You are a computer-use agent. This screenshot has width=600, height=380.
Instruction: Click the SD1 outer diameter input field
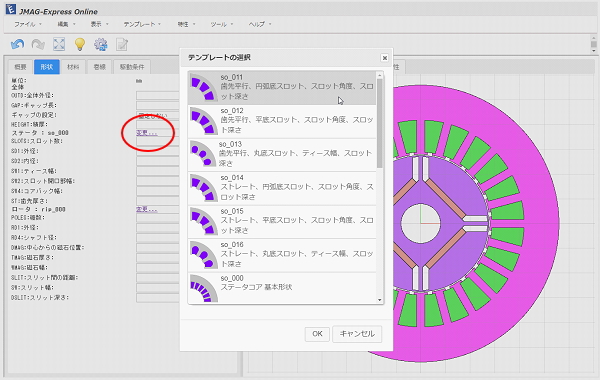(x=158, y=151)
